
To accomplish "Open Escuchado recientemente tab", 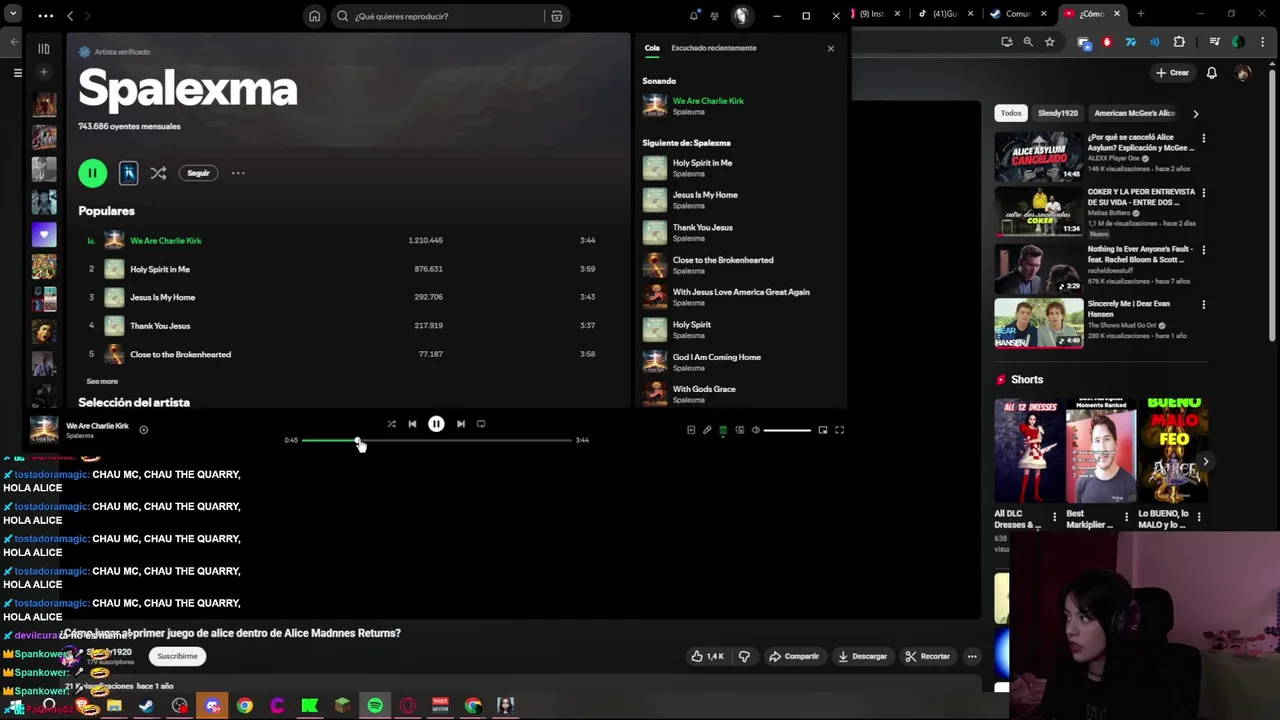I will pos(713,48).
